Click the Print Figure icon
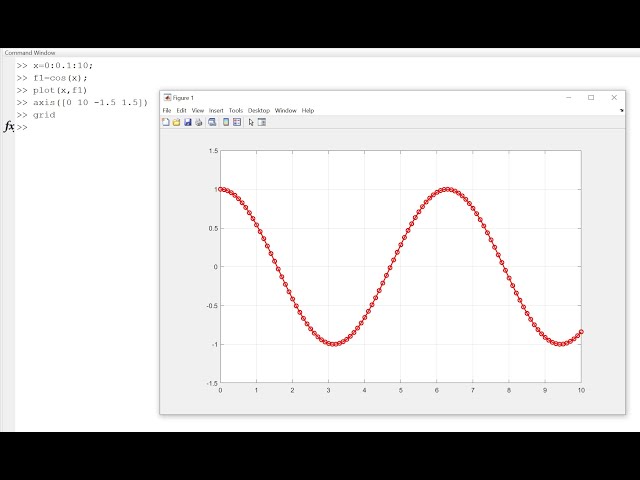 point(198,122)
